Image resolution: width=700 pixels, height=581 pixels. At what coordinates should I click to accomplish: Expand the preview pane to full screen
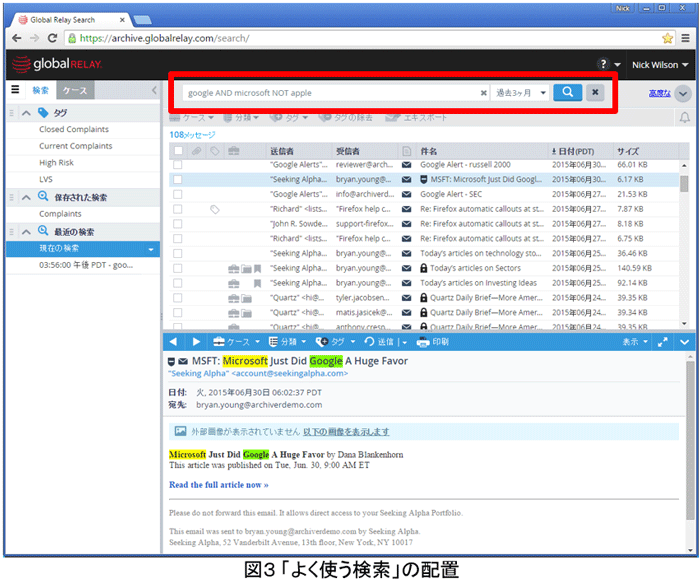(662, 342)
